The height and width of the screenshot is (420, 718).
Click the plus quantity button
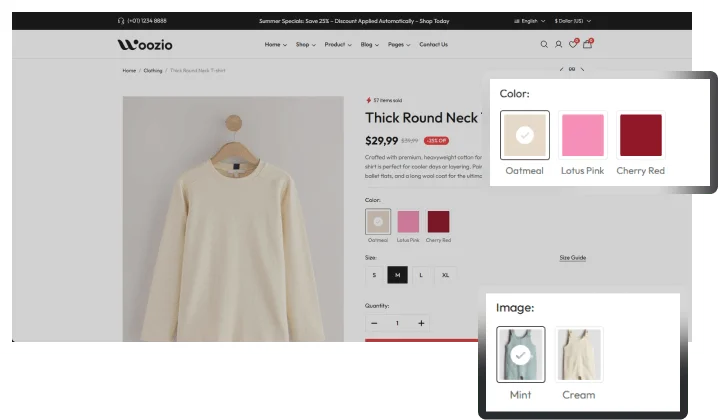[x=421, y=323]
